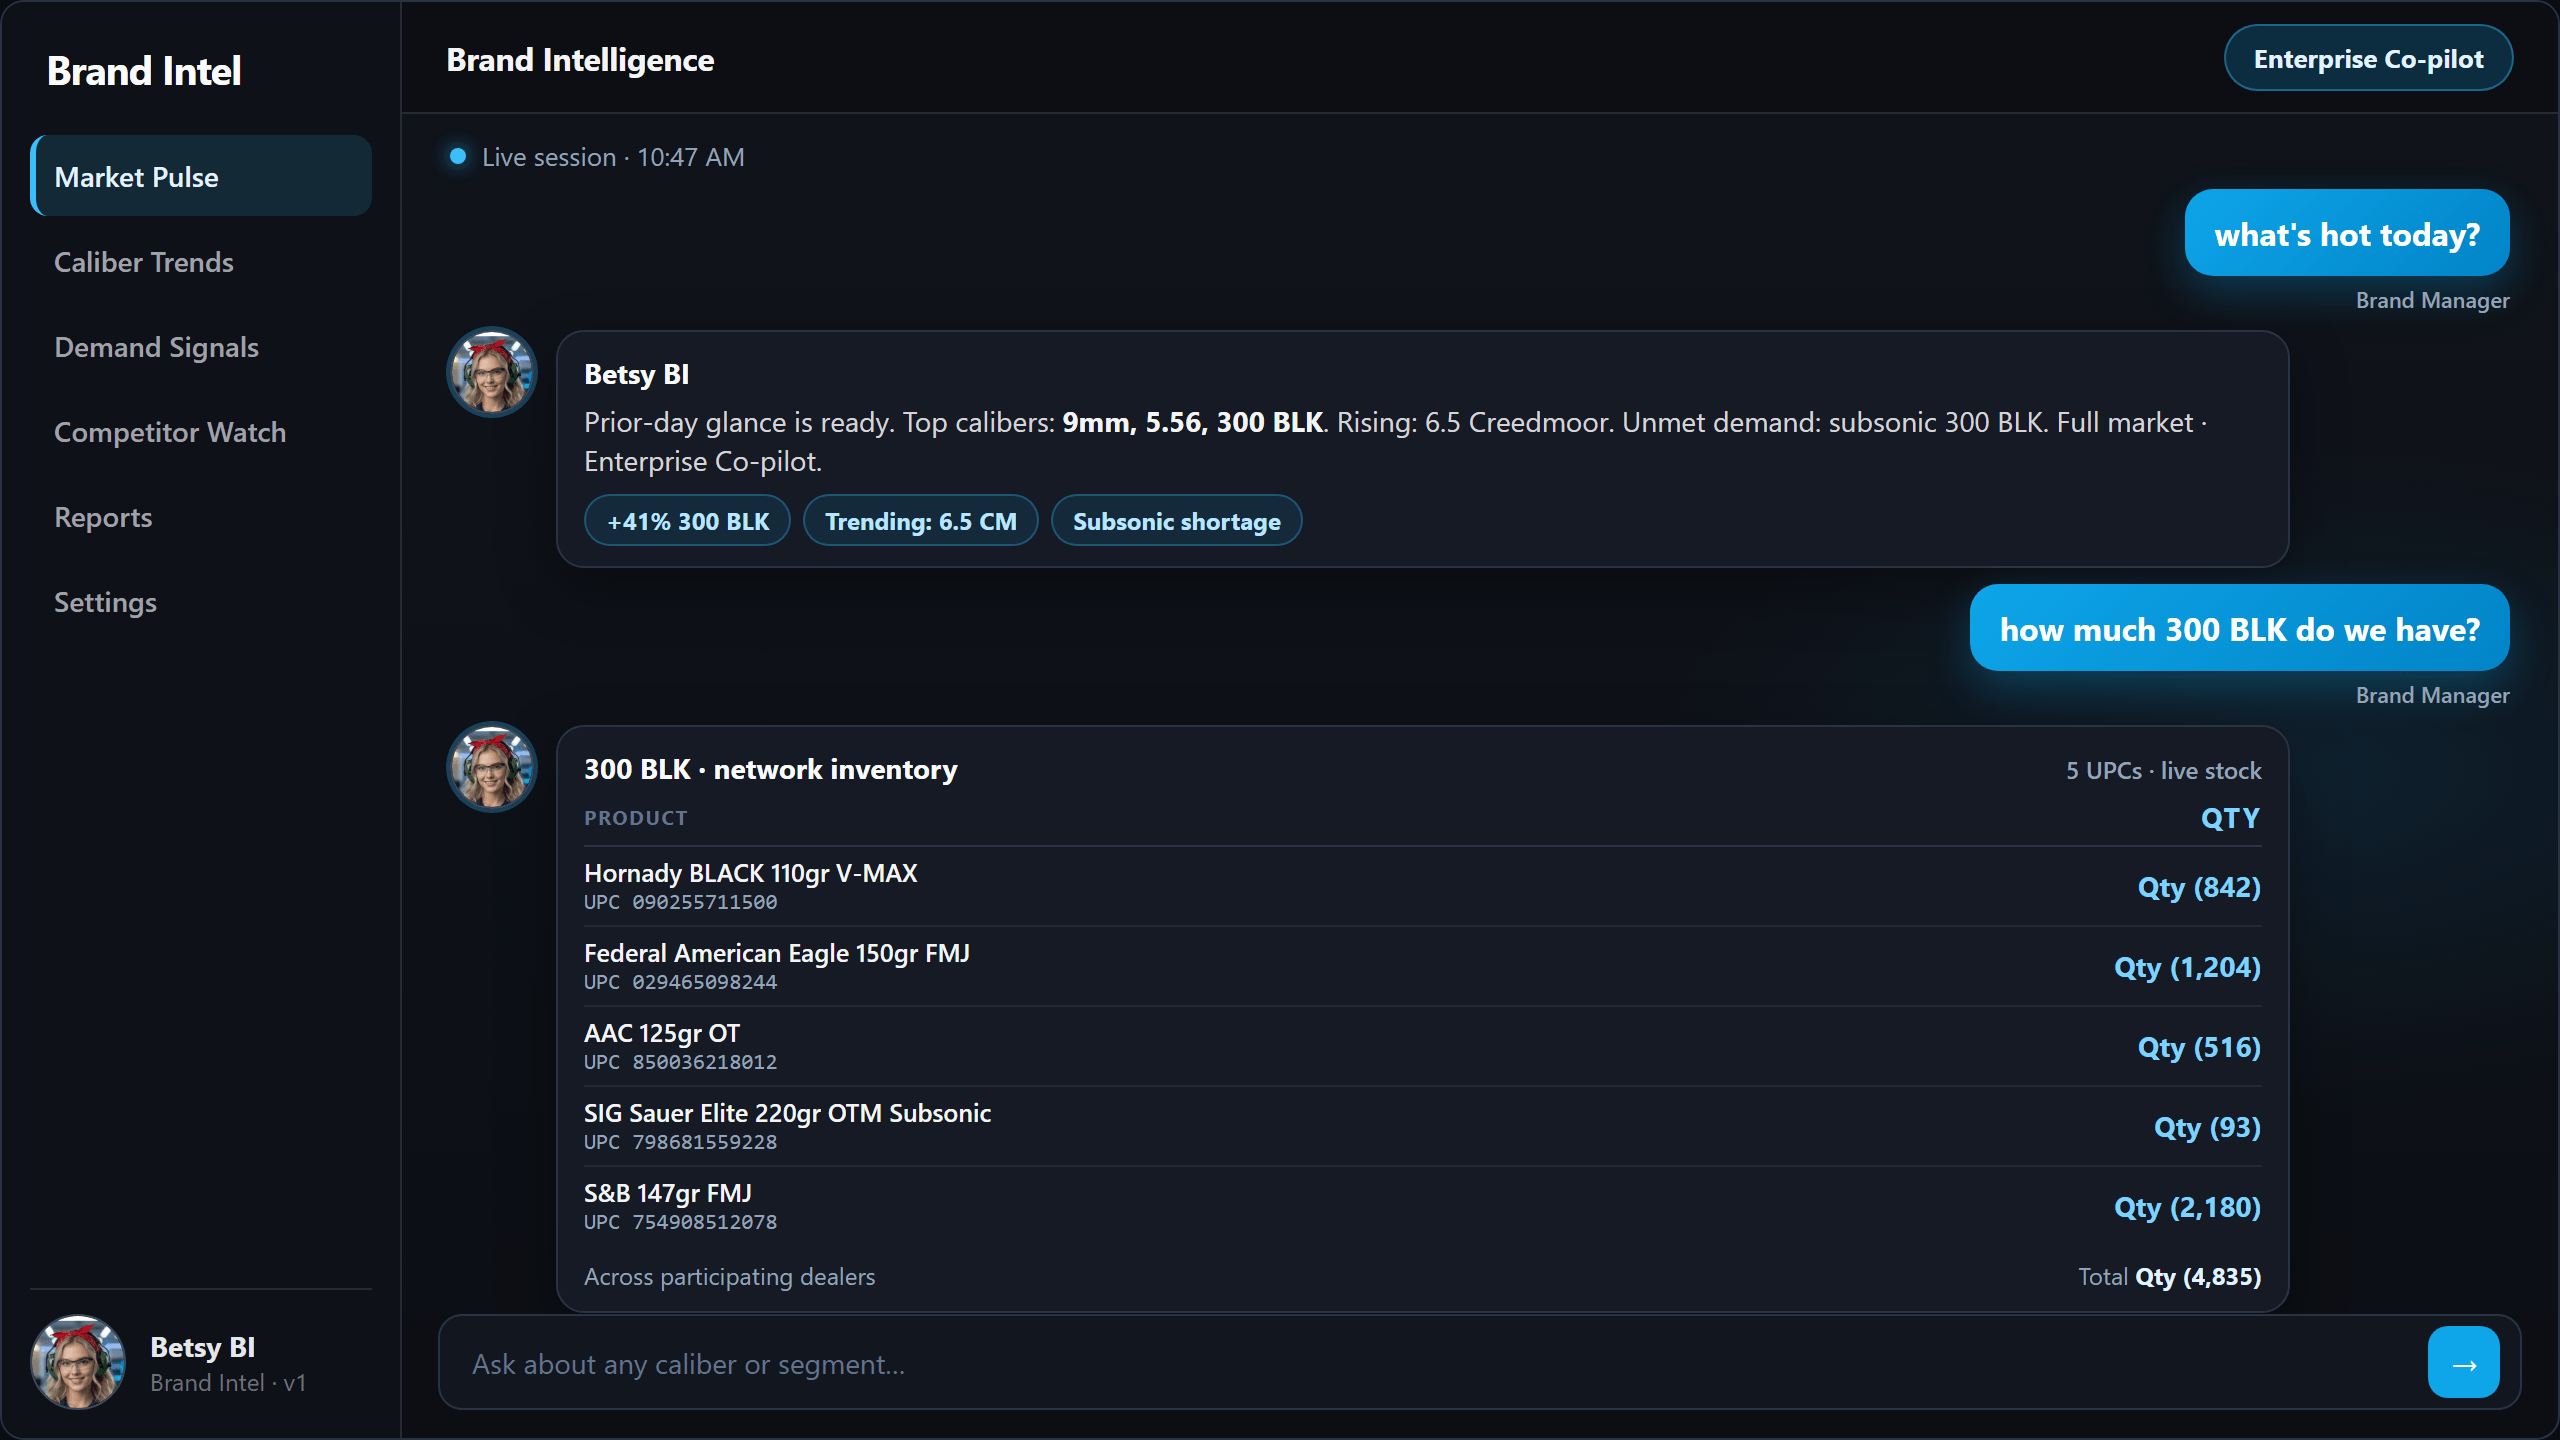
Task: Select the Trending: 6.5 CM chip
Action: (x=920, y=521)
